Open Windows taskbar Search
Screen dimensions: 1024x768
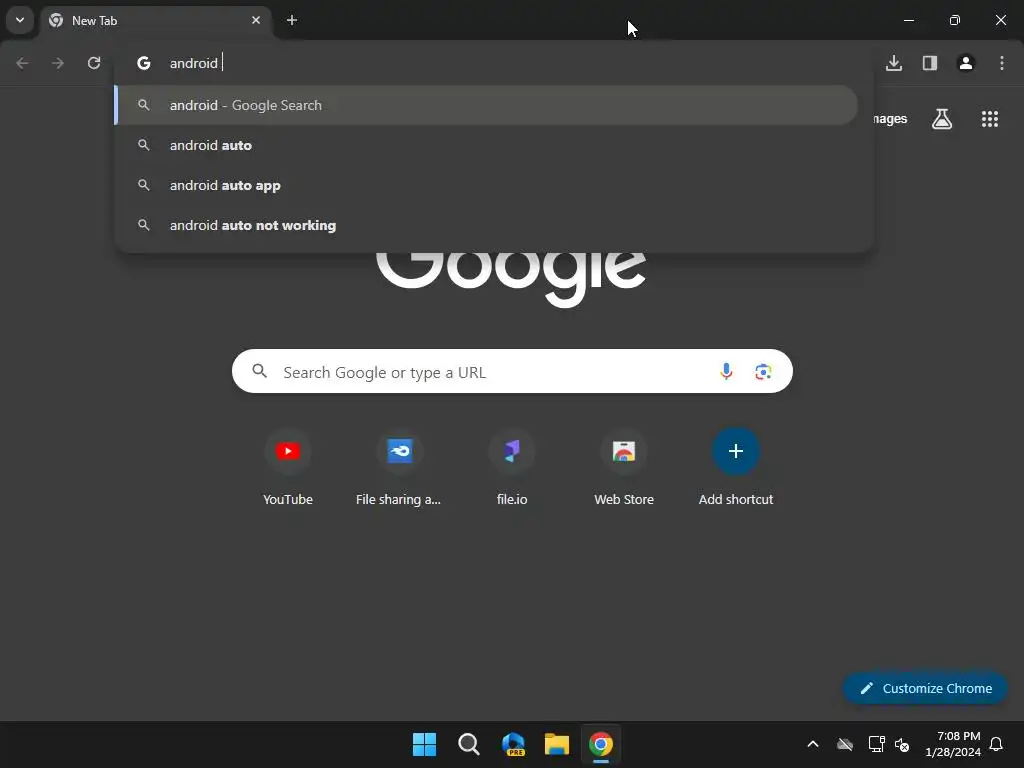(468, 744)
